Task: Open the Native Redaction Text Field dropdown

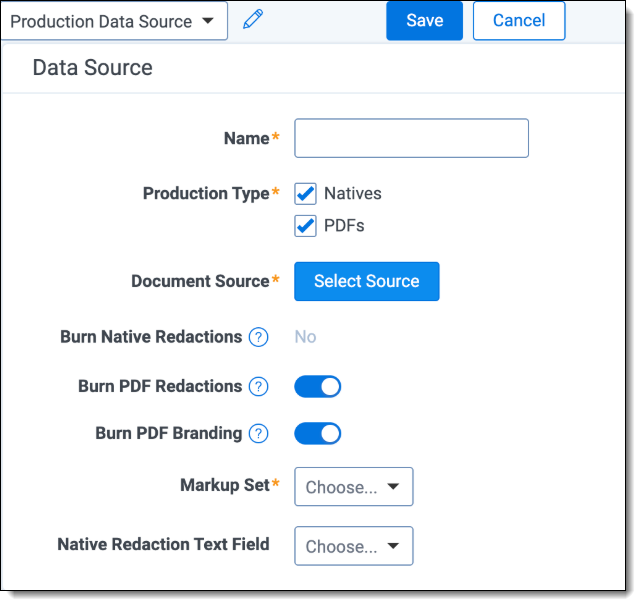Action: [354, 546]
